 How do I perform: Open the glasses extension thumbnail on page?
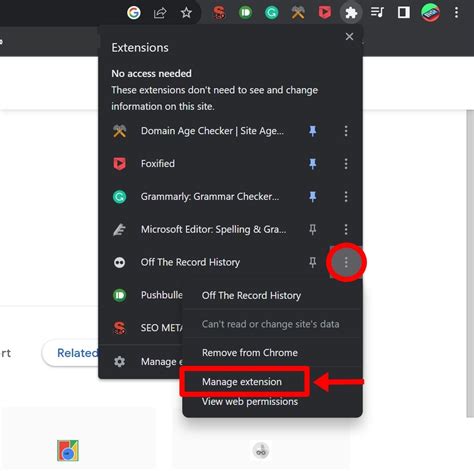[261, 451]
